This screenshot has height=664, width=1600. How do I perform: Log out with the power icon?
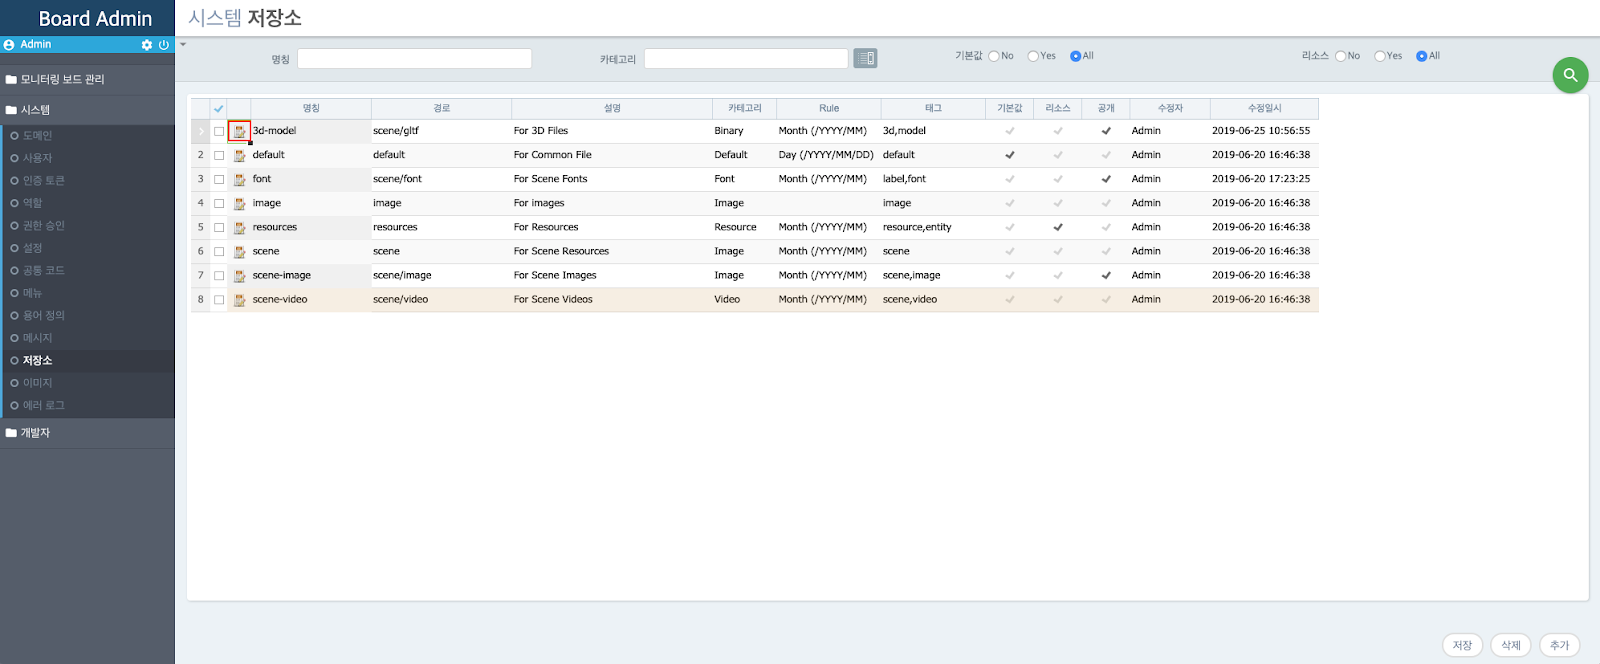coord(164,45)
